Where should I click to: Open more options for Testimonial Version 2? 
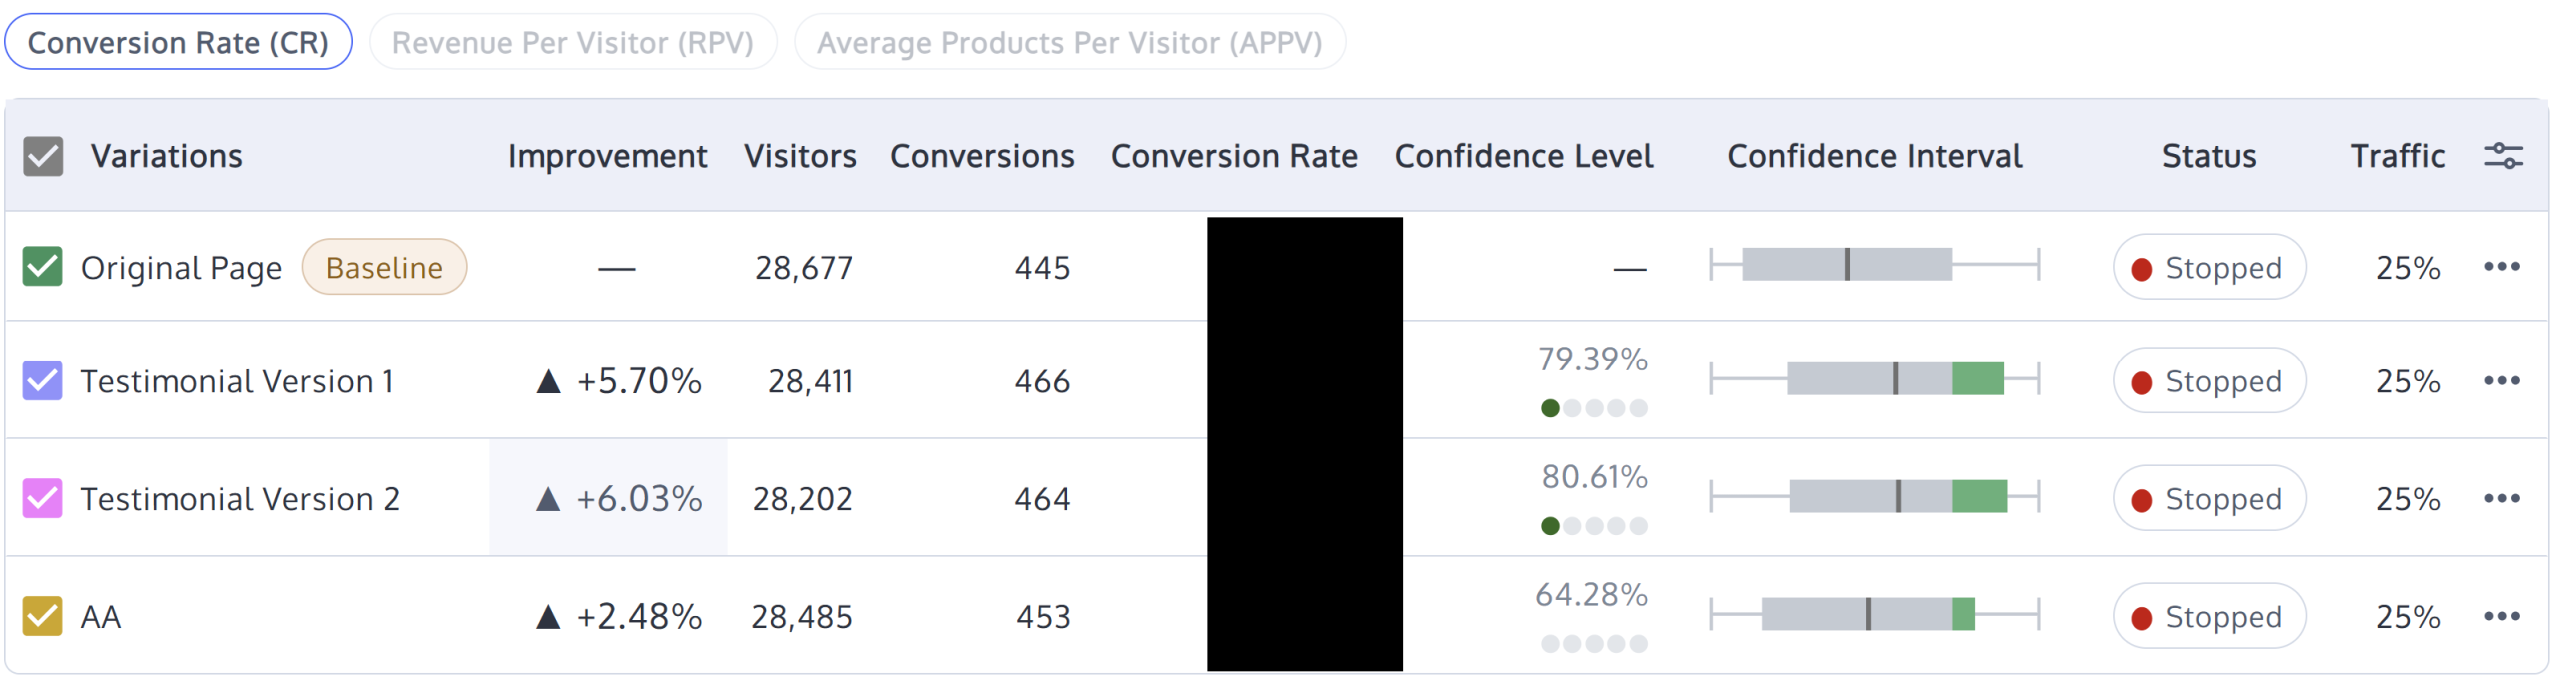2501,498
